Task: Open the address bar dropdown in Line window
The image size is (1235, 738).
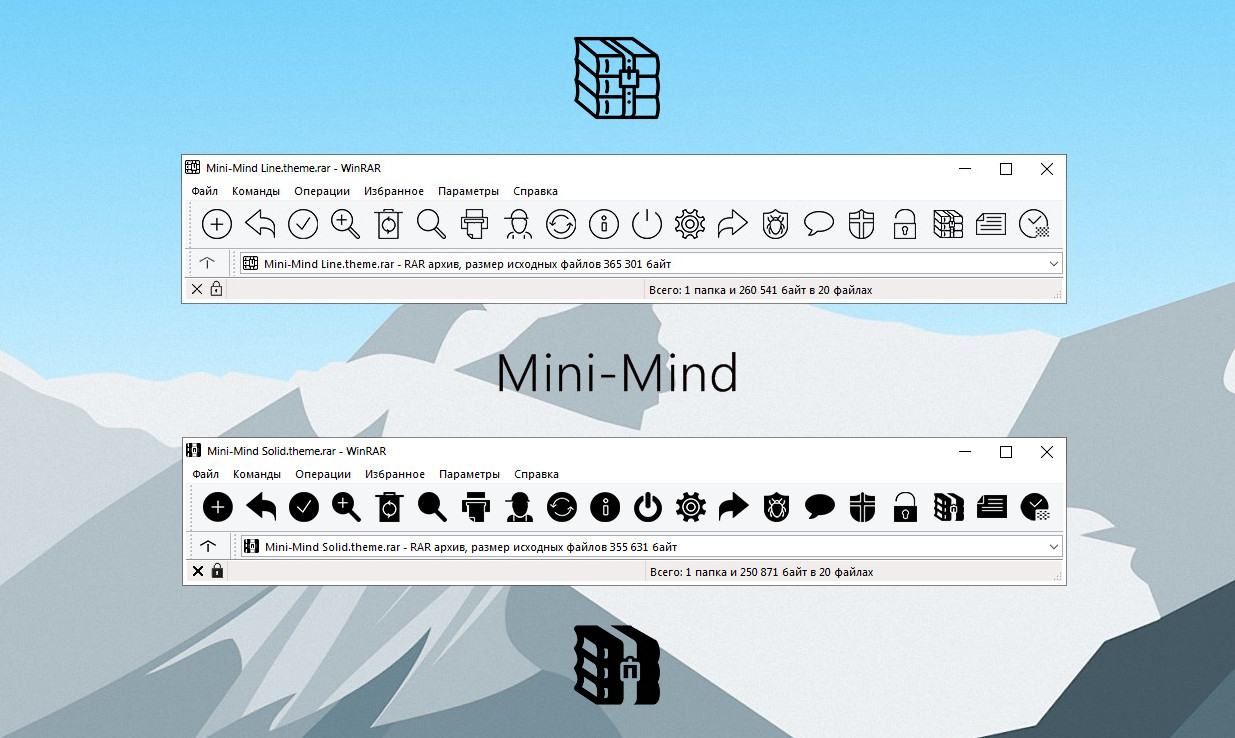Action: click(1053, 263)
